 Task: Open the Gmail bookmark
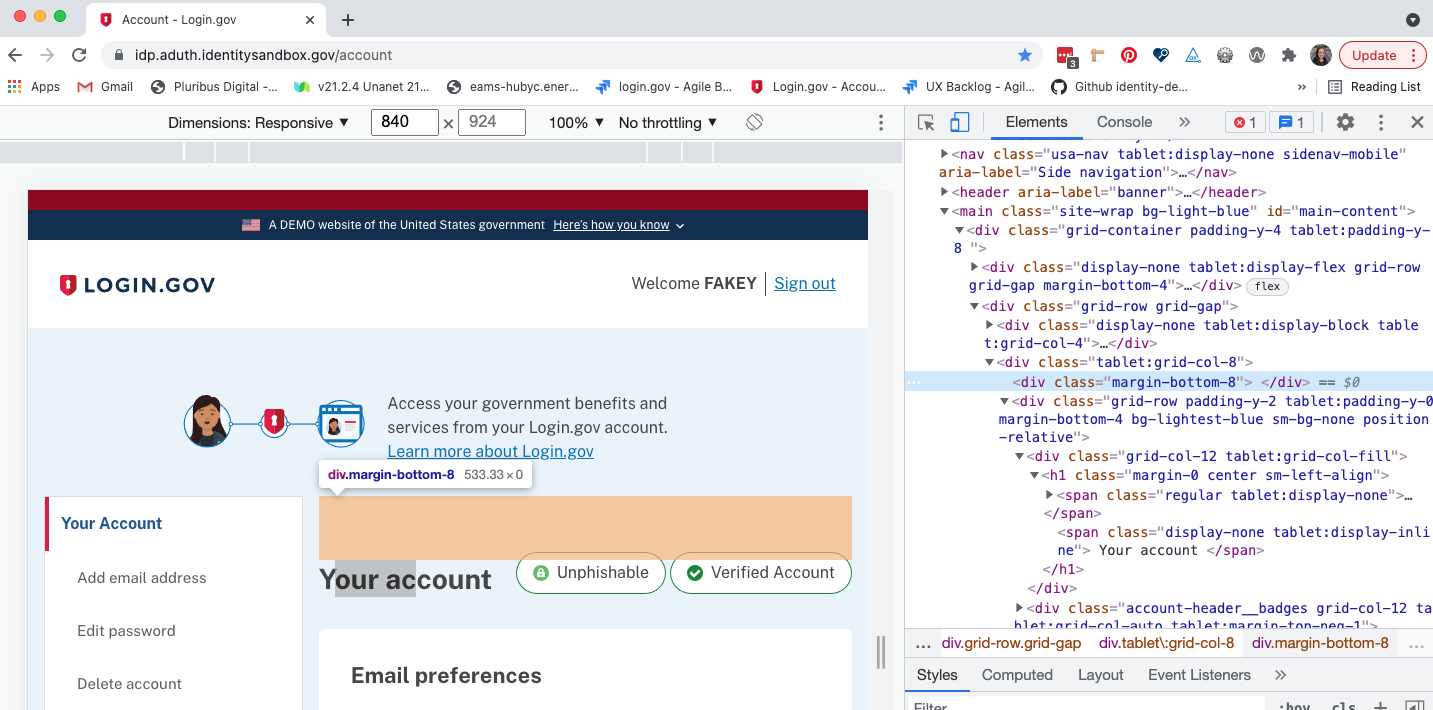pyautogui.click(x=105, y=87)
